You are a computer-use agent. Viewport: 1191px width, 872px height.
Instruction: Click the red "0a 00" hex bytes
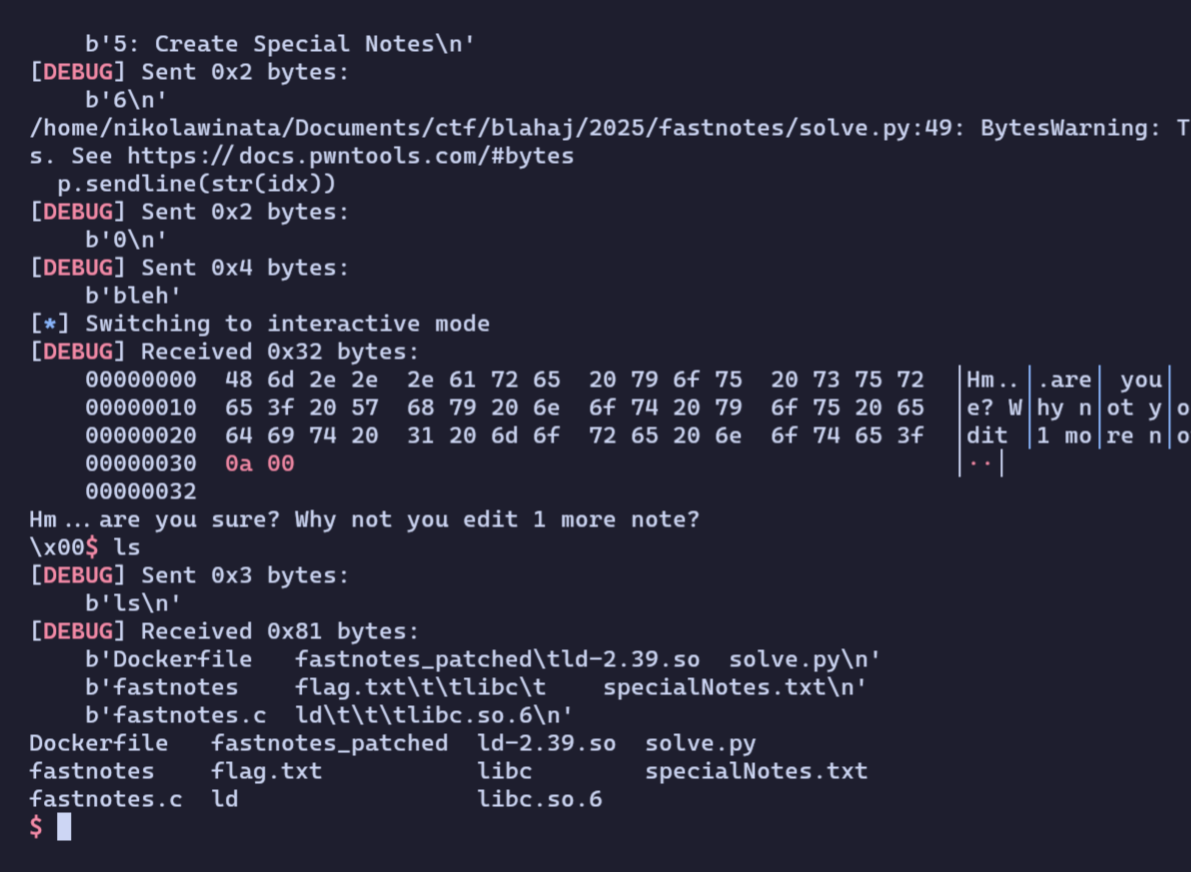coord(259,464)
